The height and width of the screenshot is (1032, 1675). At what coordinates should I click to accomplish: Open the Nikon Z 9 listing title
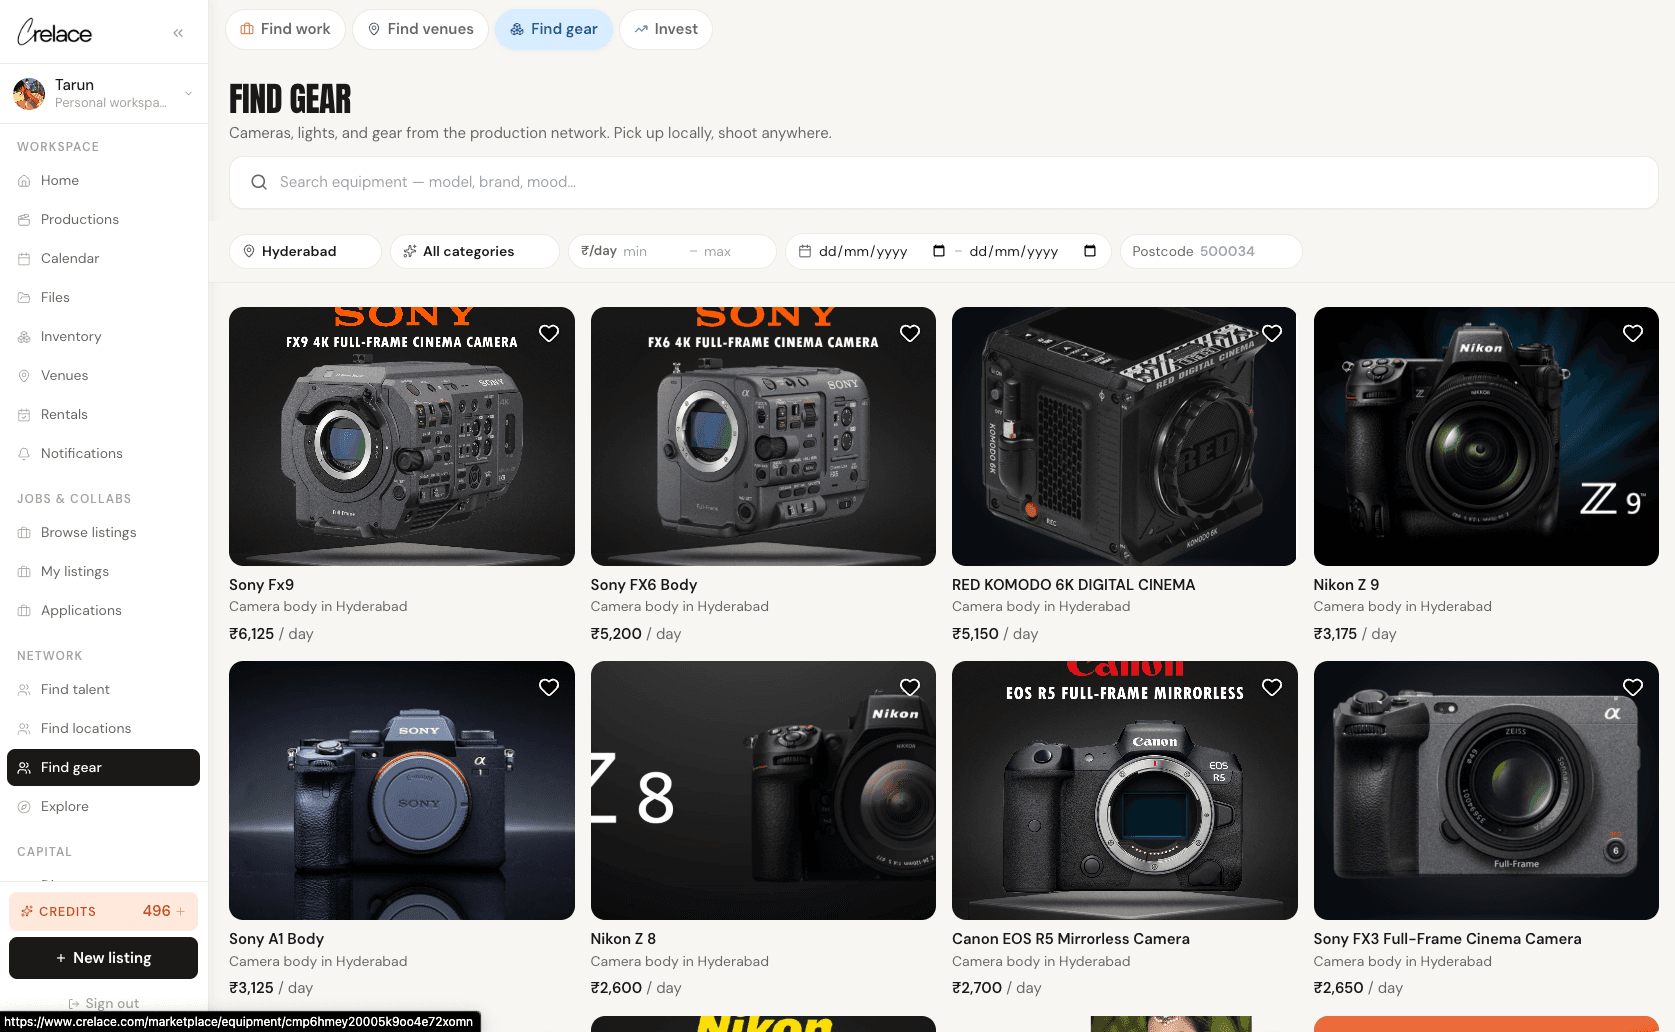(x=1346, y=585)
